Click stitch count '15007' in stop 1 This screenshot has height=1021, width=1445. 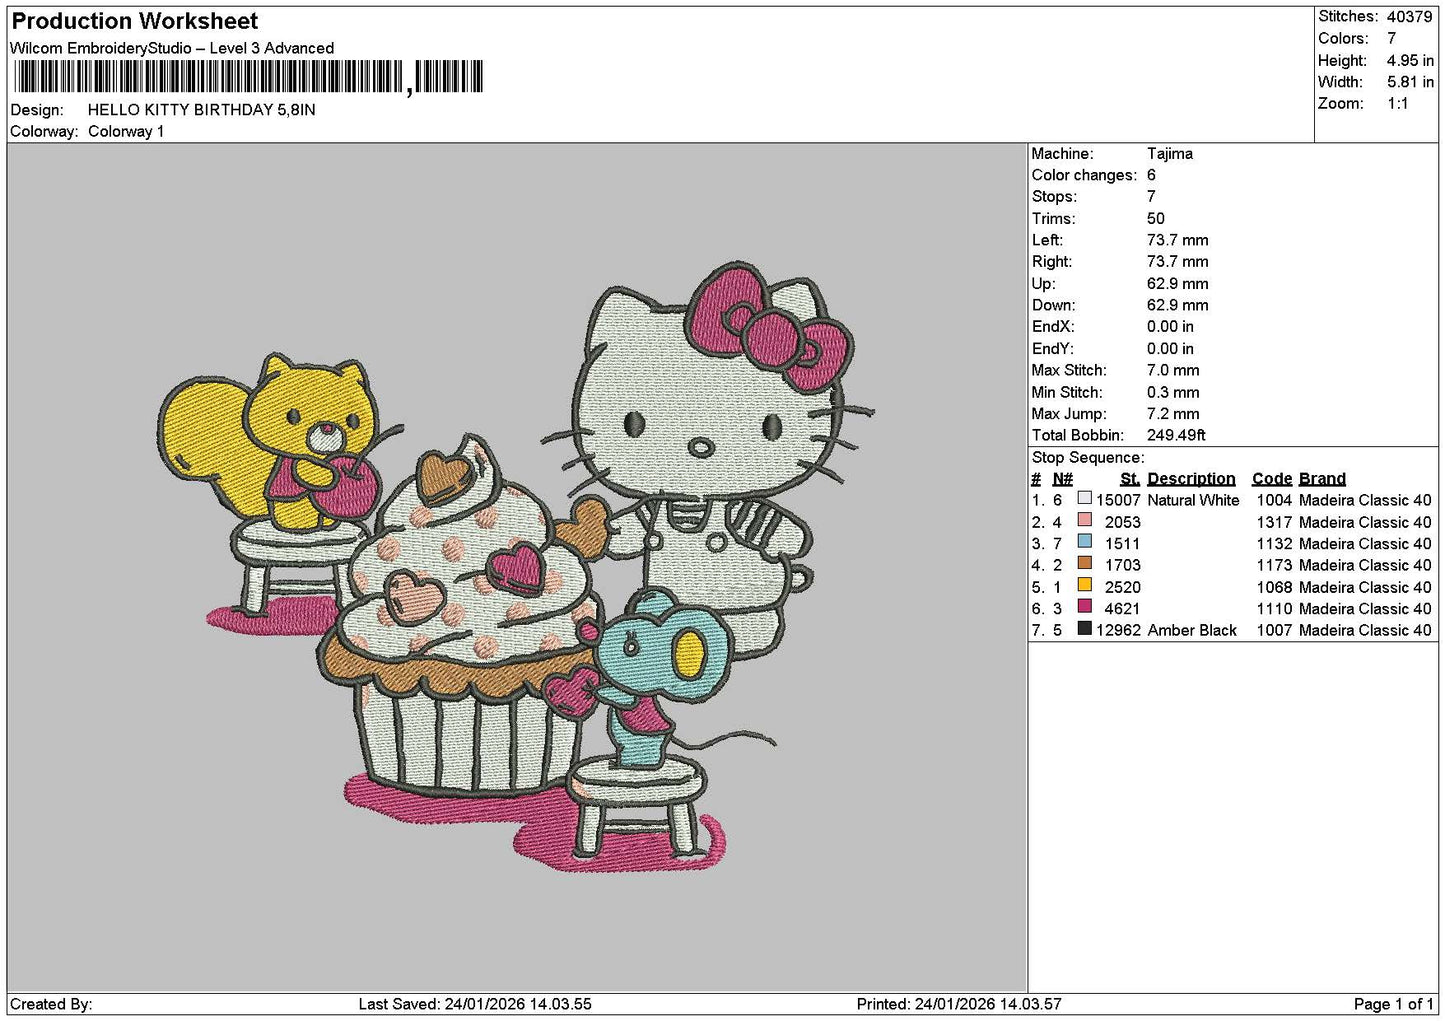pyautogui.click(x=1118, y=500)
